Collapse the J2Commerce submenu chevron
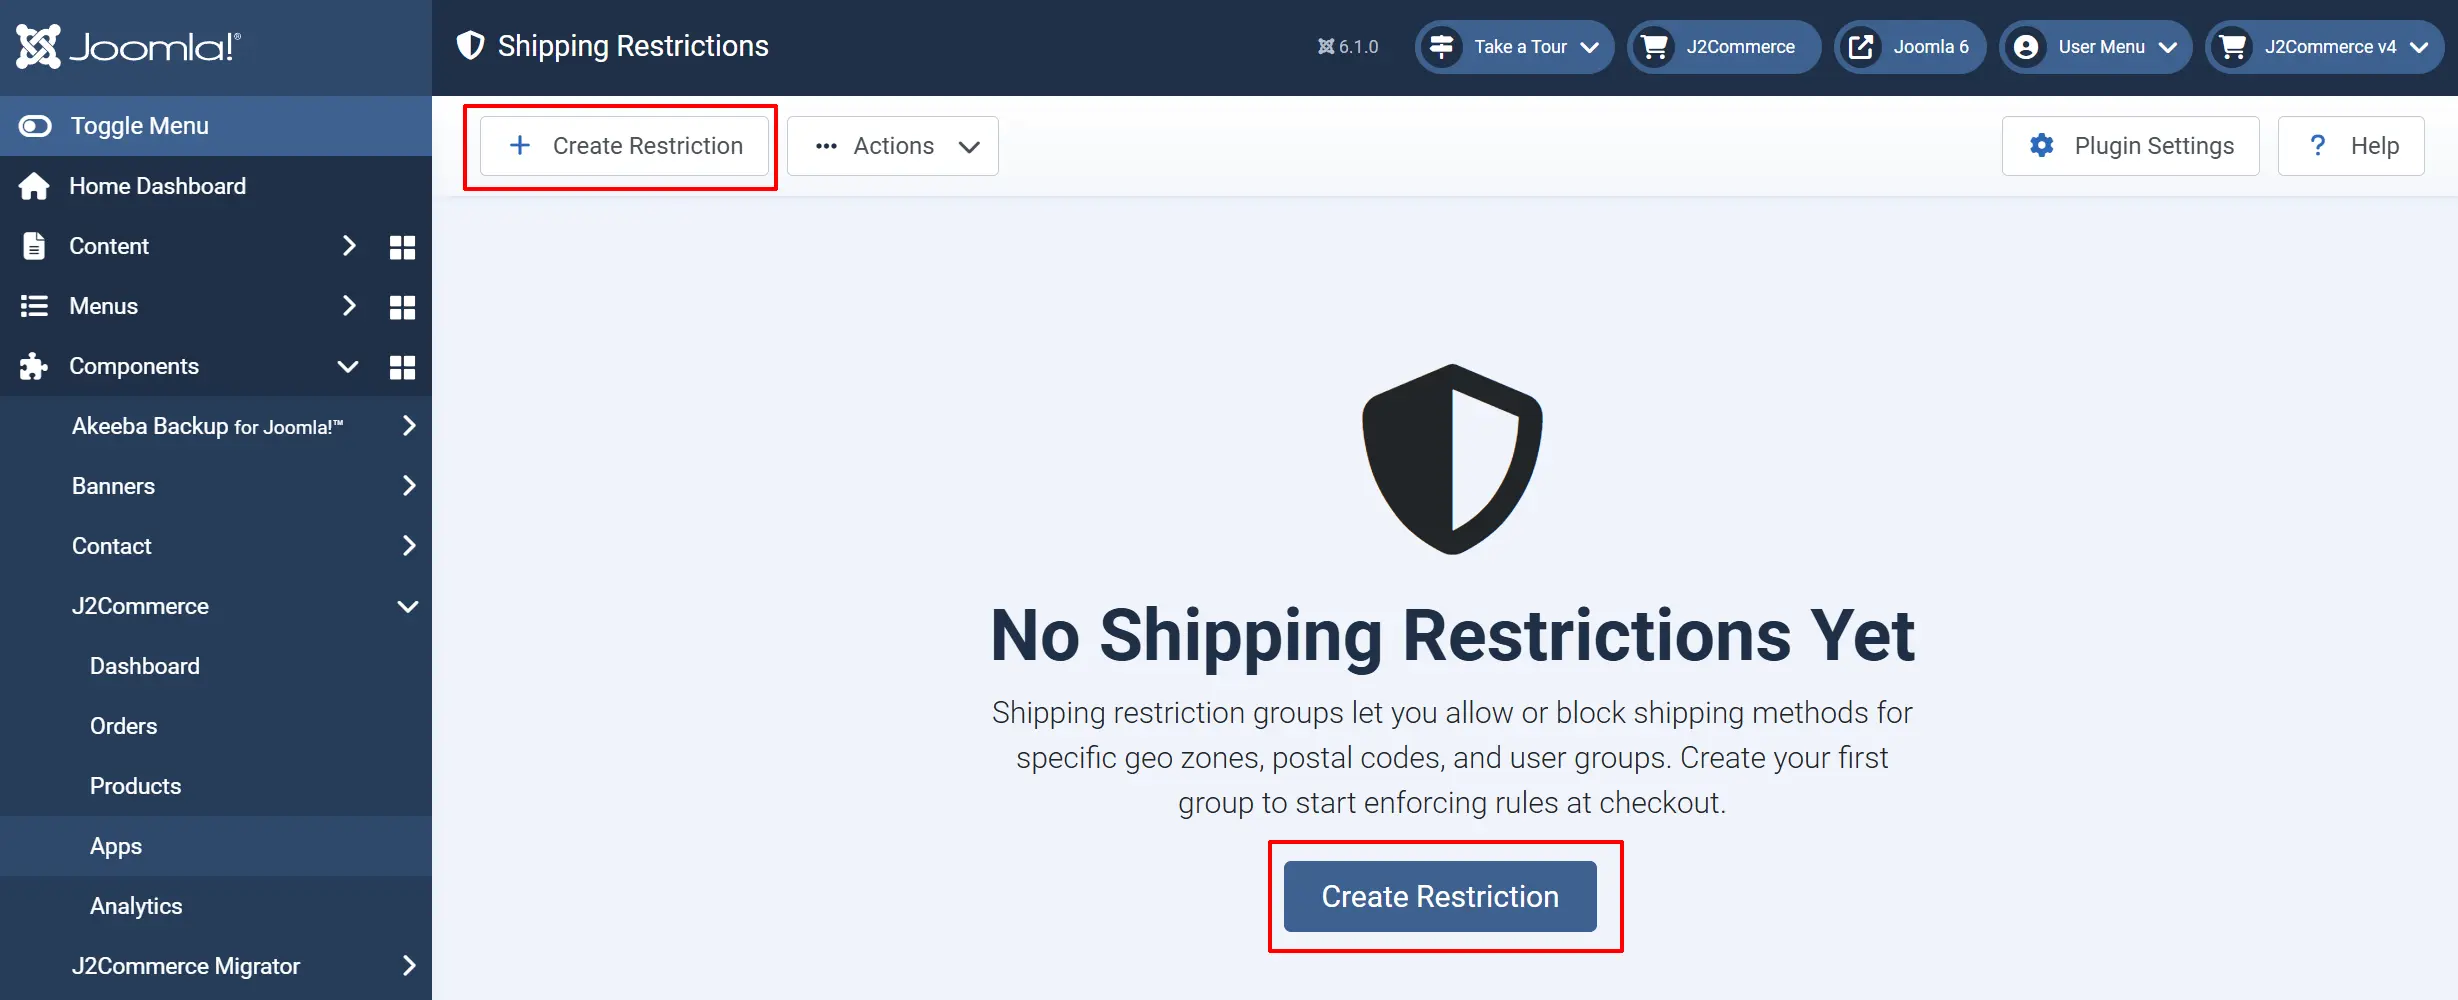The width and height of the screenshot is (2458, 1000). [x=408, y=606]
